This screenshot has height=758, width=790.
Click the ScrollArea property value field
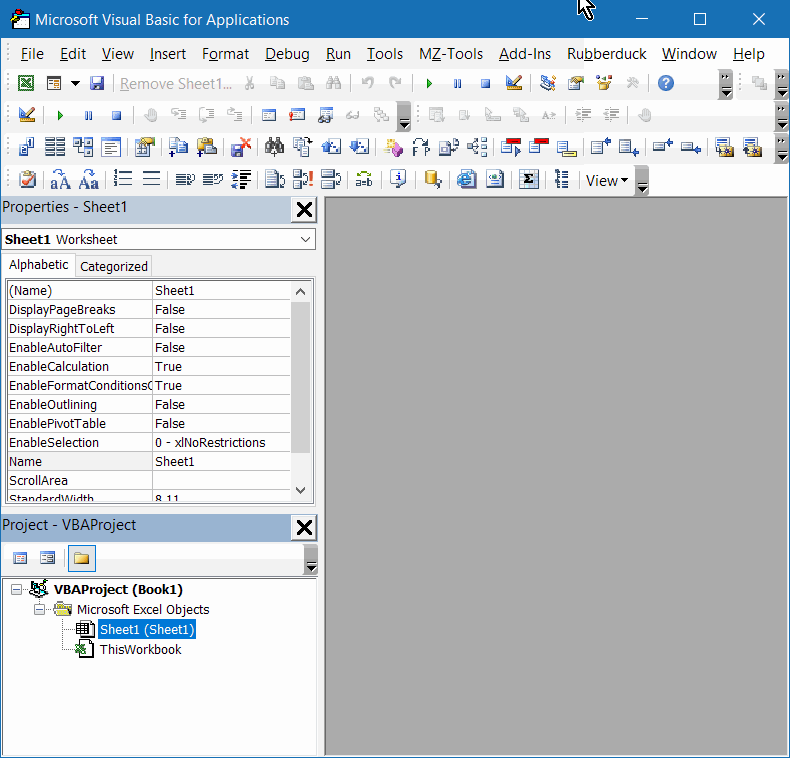[x=221, y=480]
